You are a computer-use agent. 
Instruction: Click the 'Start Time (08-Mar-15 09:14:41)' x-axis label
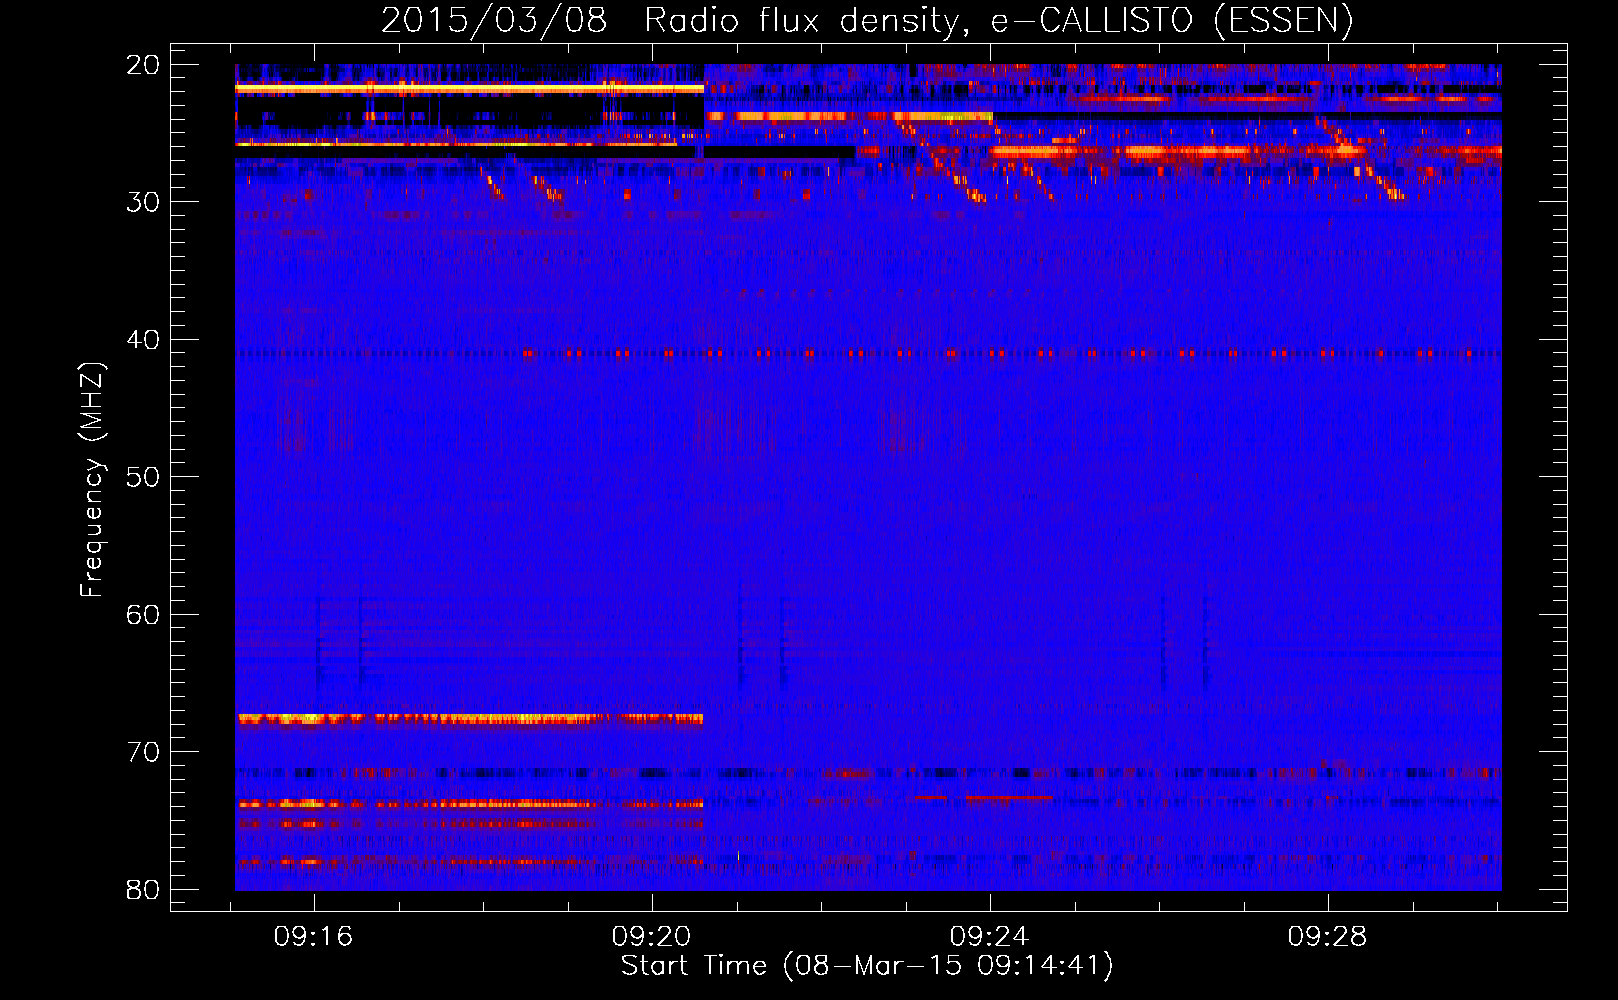[867, 966]
